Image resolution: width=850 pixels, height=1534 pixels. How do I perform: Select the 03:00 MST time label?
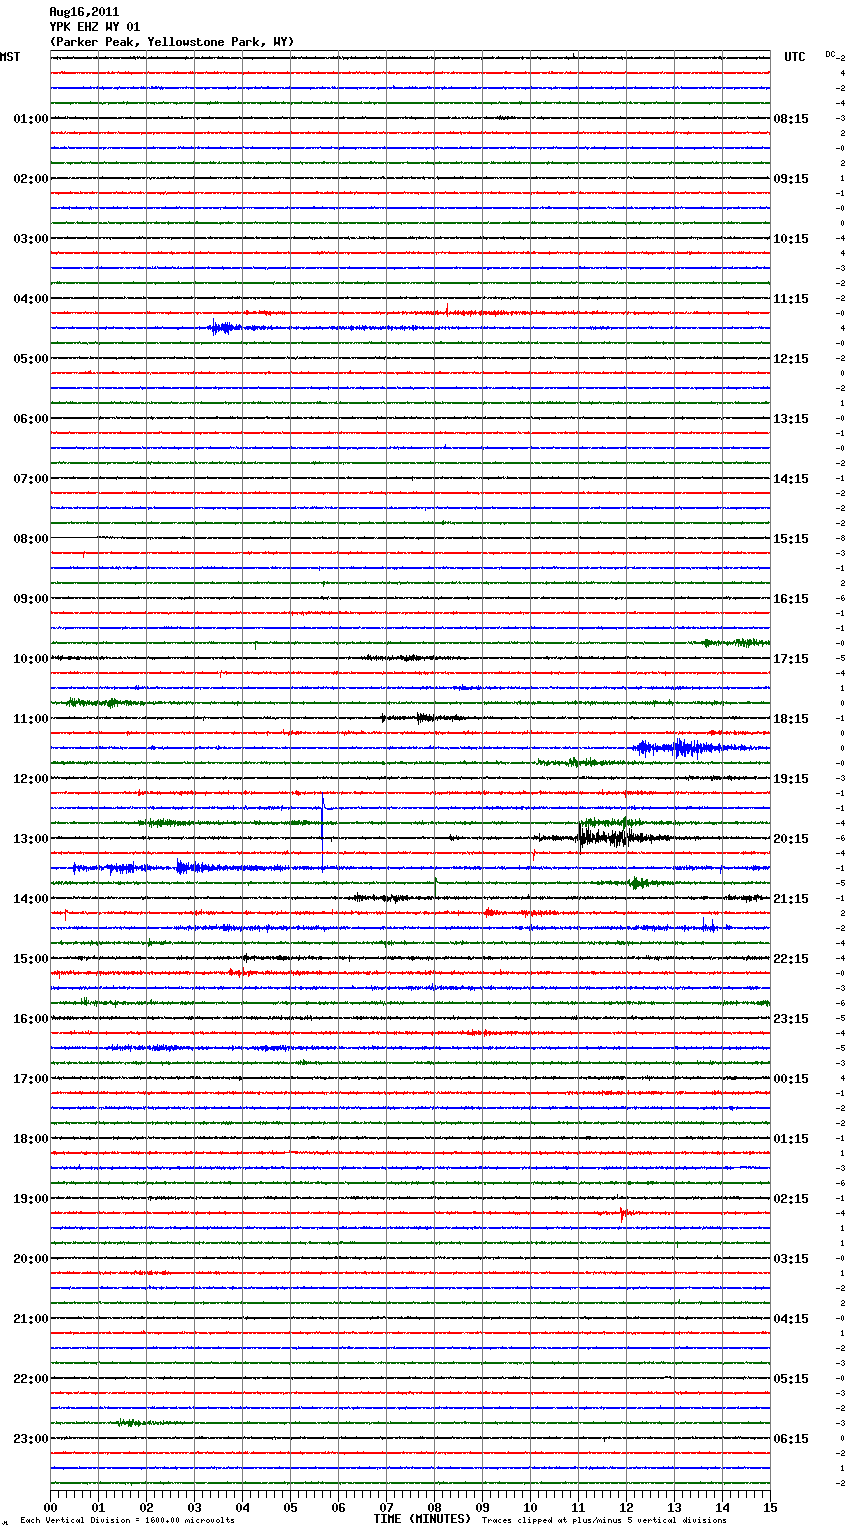tap(30, 239)
